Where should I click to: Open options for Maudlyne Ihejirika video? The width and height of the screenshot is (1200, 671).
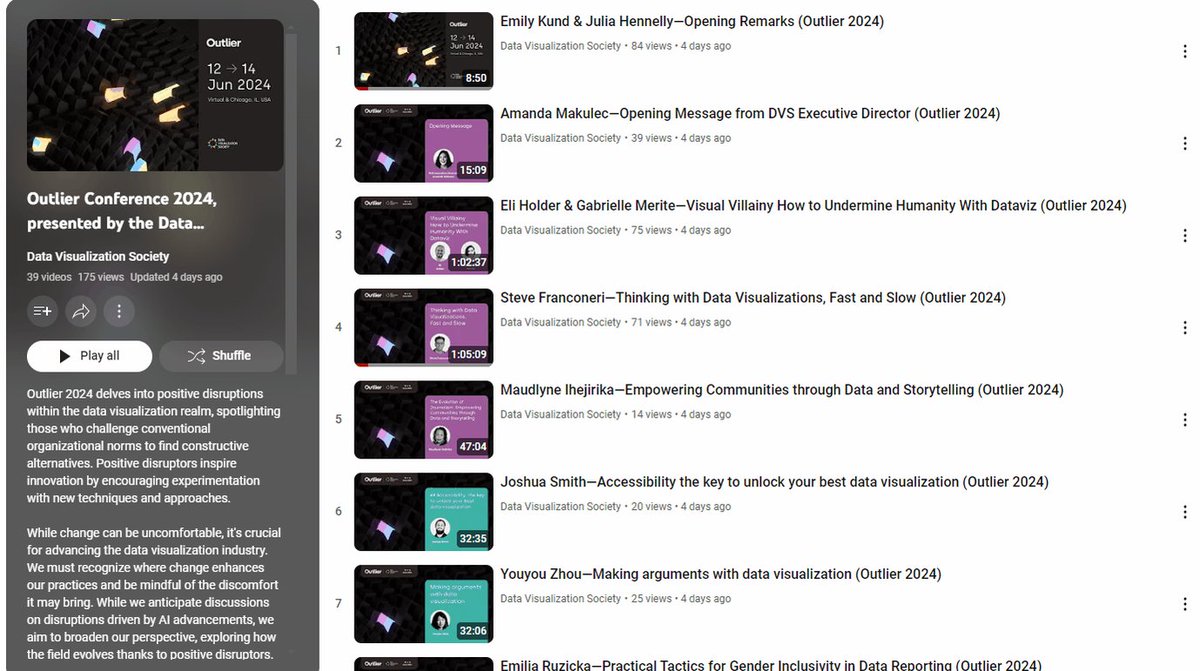pos(1185,420)
